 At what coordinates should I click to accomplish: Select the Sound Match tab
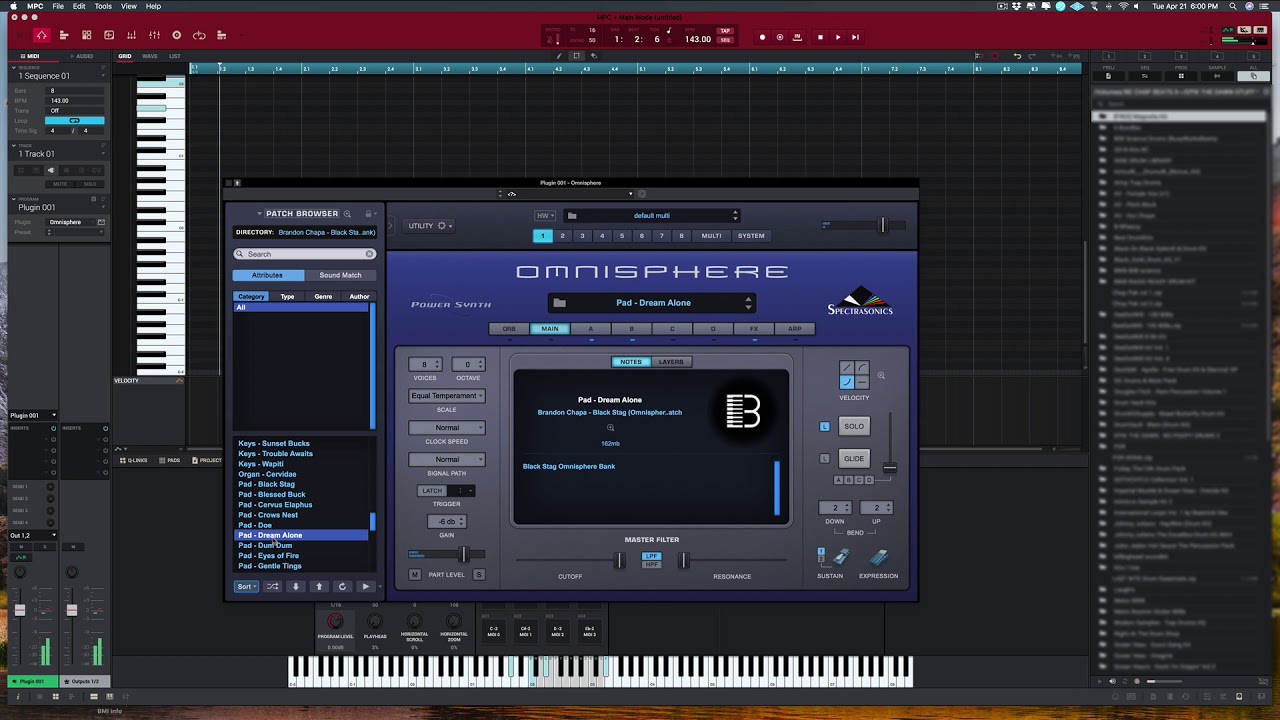[340, 275]
